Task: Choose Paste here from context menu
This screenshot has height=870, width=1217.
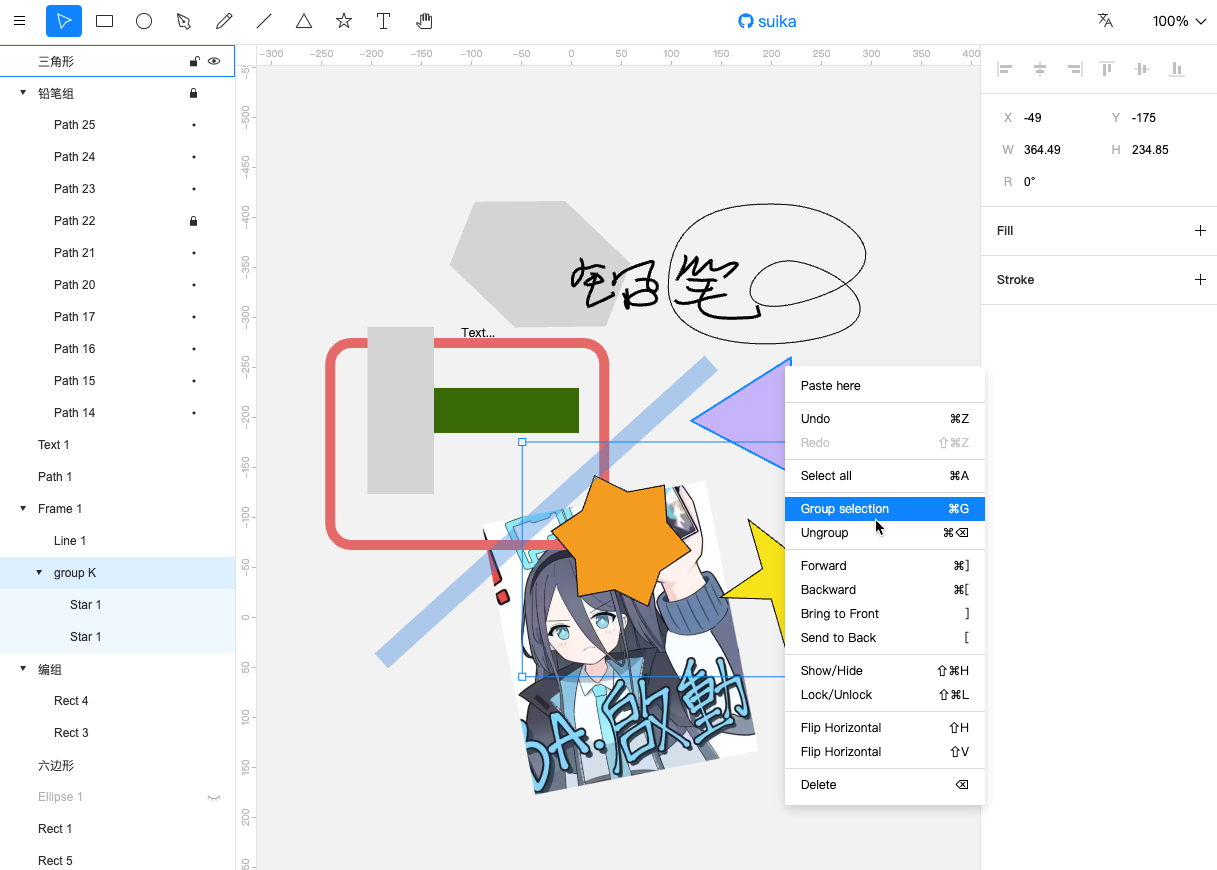Action: click(885, 386)
